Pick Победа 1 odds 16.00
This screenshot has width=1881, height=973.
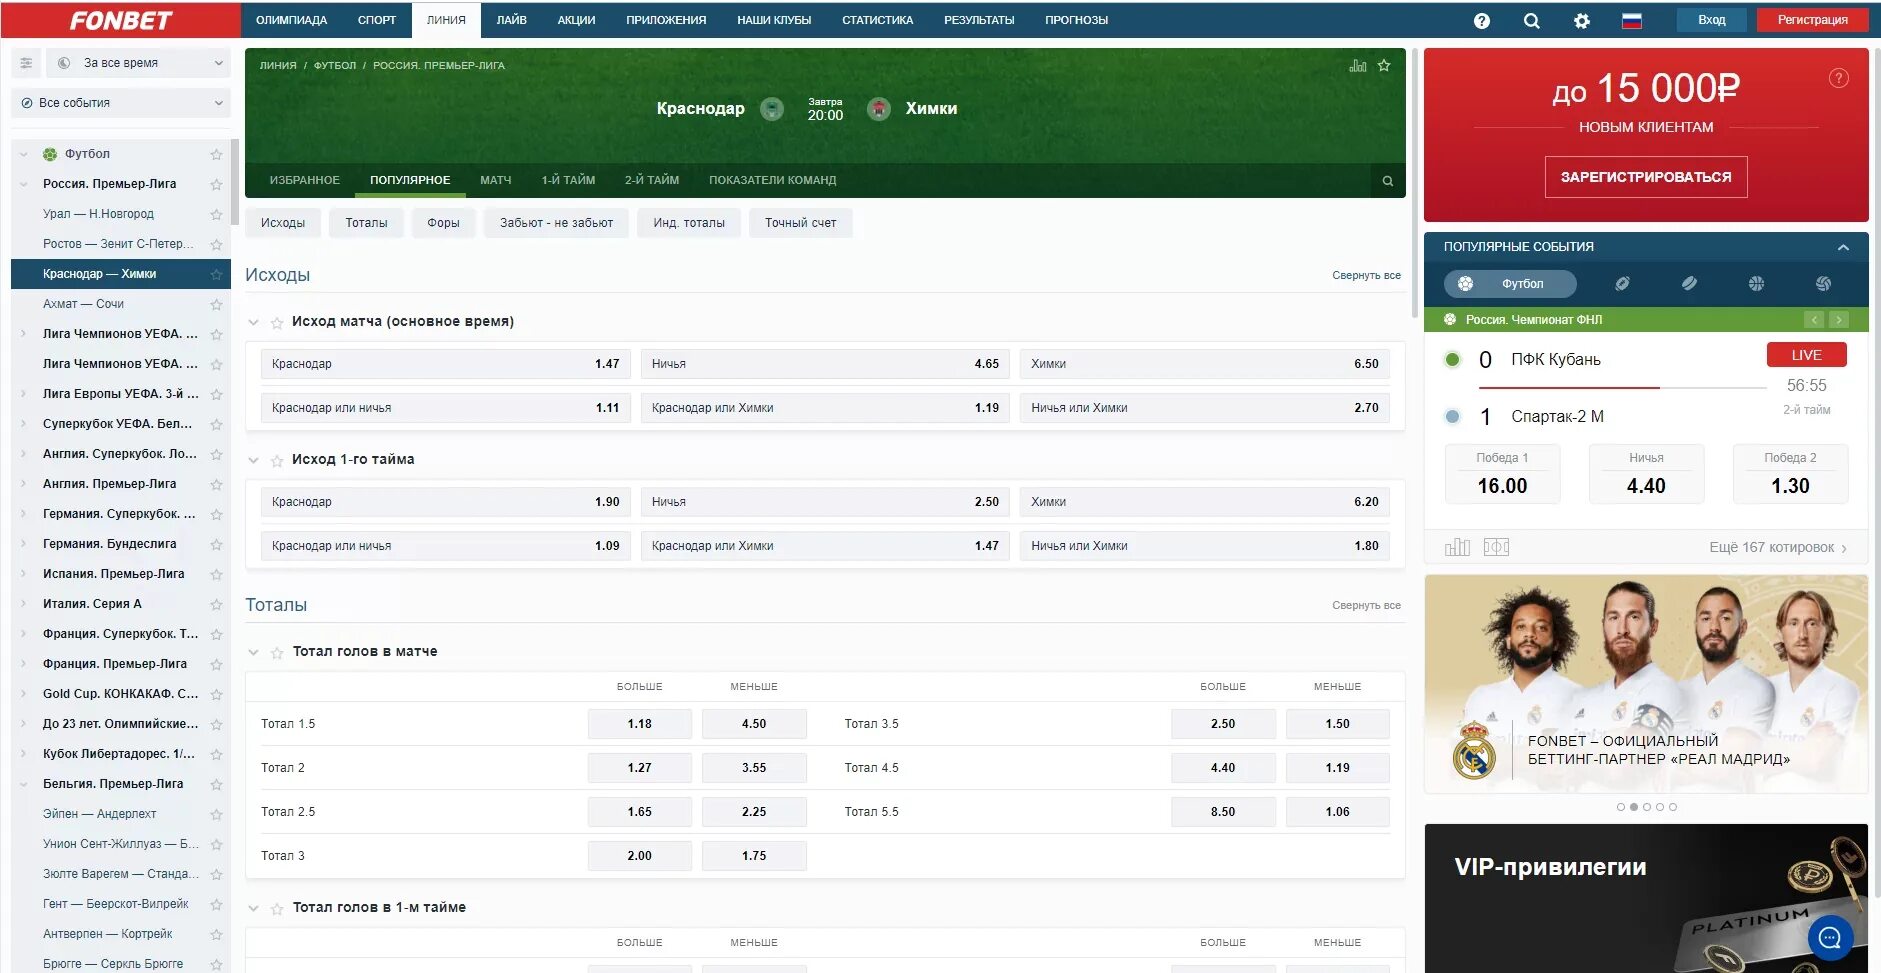1502,474
